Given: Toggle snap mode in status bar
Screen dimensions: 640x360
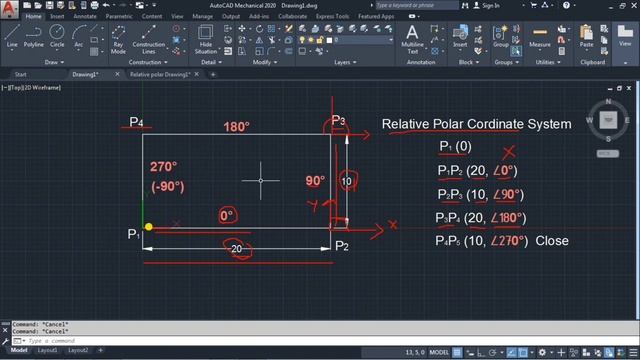Looking at the screenshot, I should tap(470, 352).
